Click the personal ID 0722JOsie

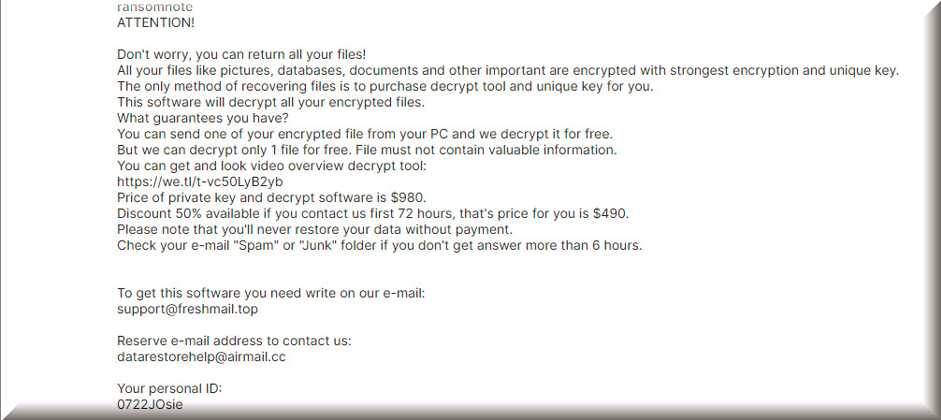point(150,404)
